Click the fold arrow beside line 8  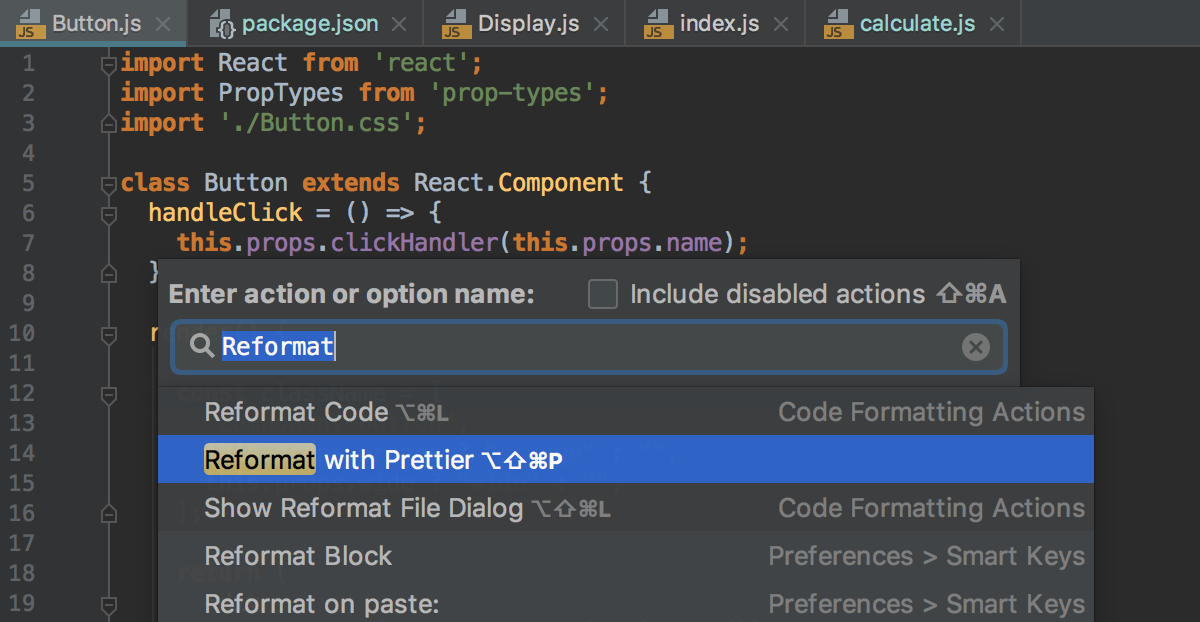point(107,272)
